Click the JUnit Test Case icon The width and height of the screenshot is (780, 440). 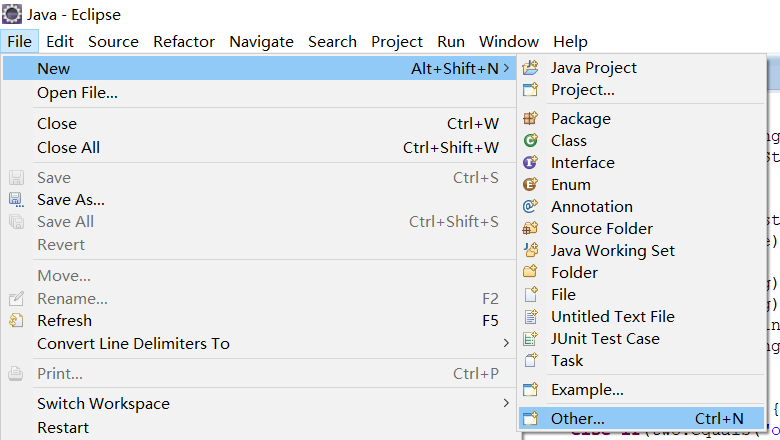(x=530, y=338)
